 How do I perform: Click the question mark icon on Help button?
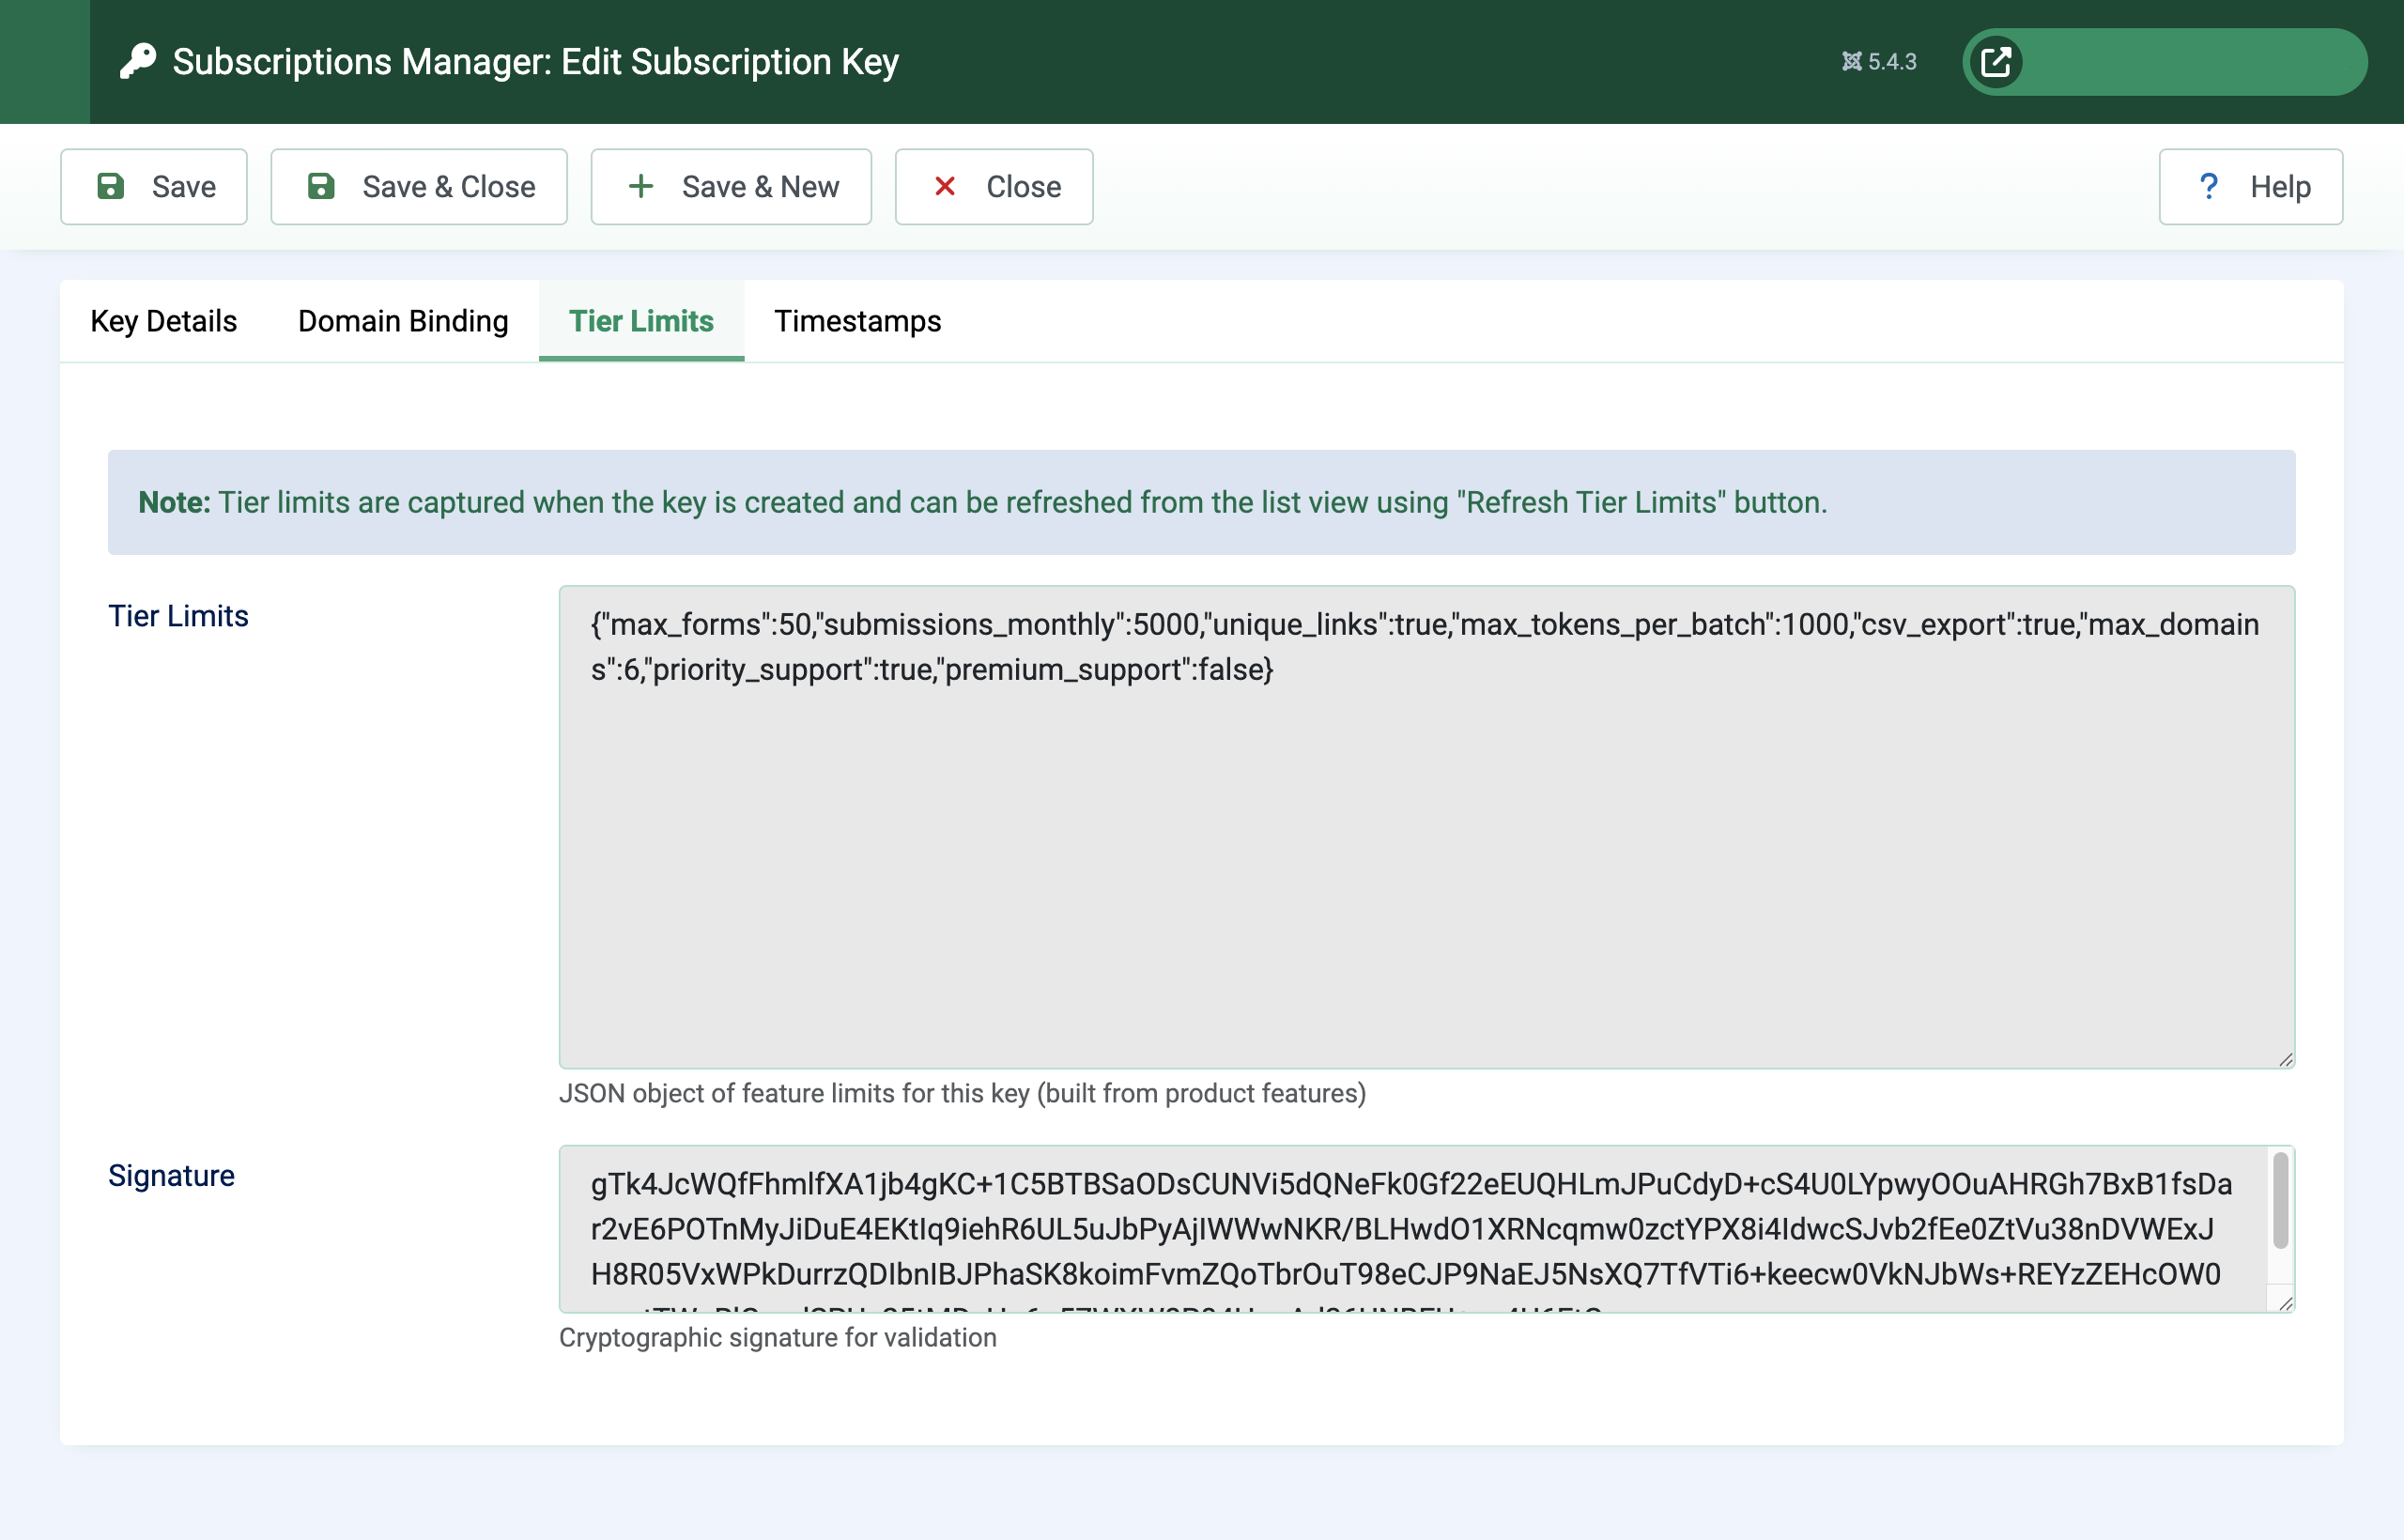pos(2210,186)
